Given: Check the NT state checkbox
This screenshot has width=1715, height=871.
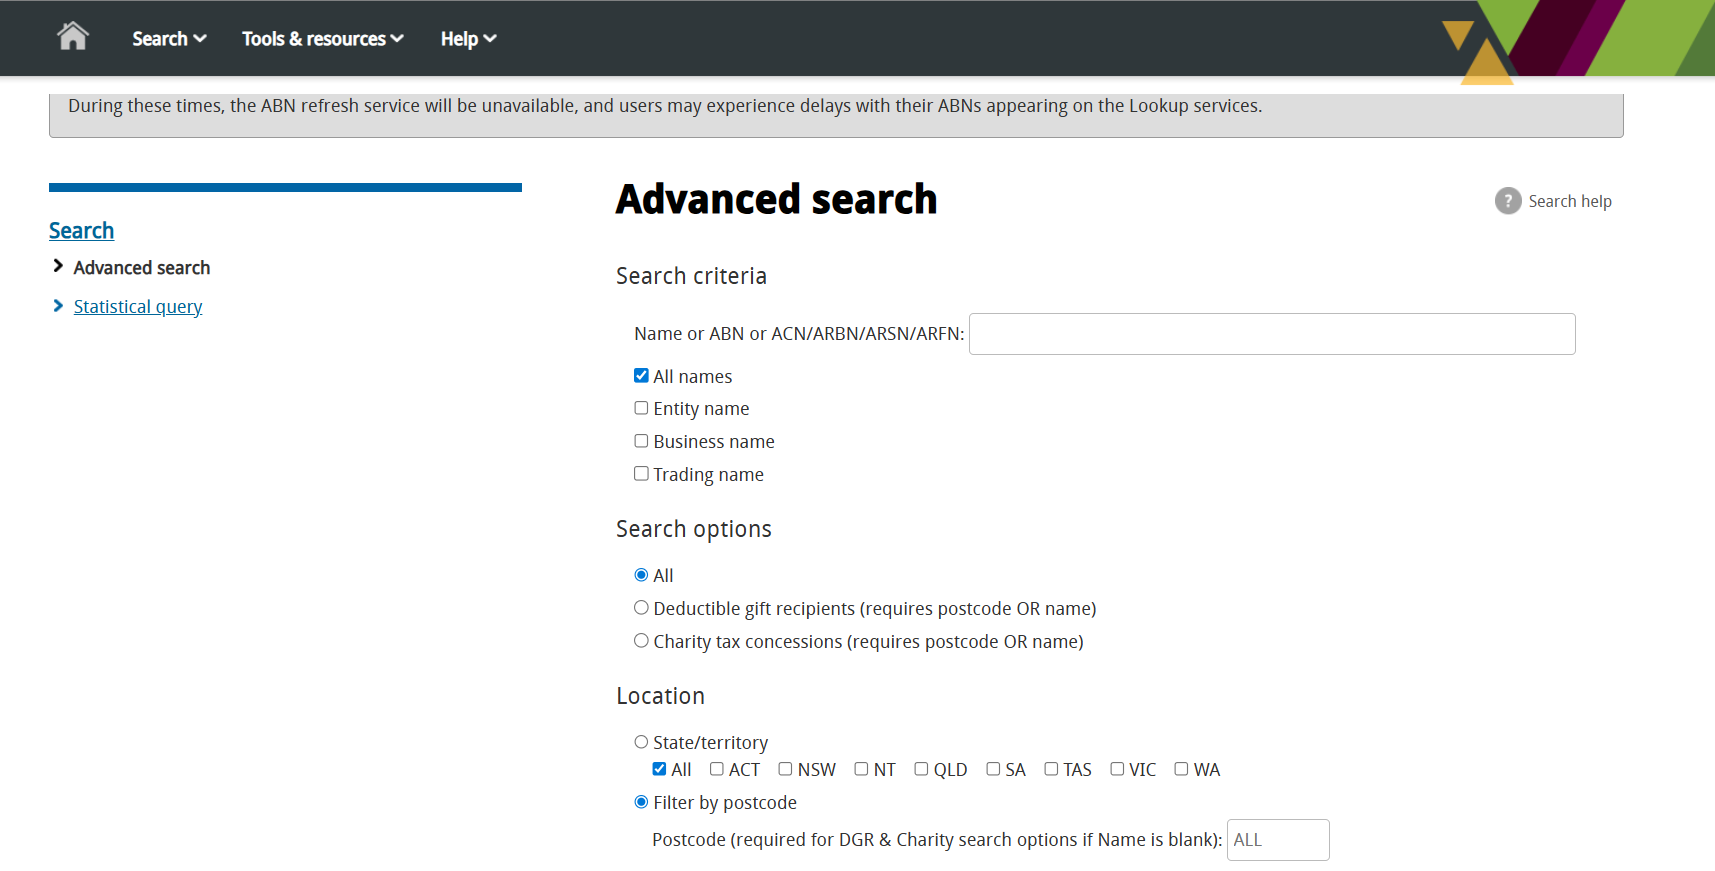Looking at the screenshot, I should click(x=861, y=769).
